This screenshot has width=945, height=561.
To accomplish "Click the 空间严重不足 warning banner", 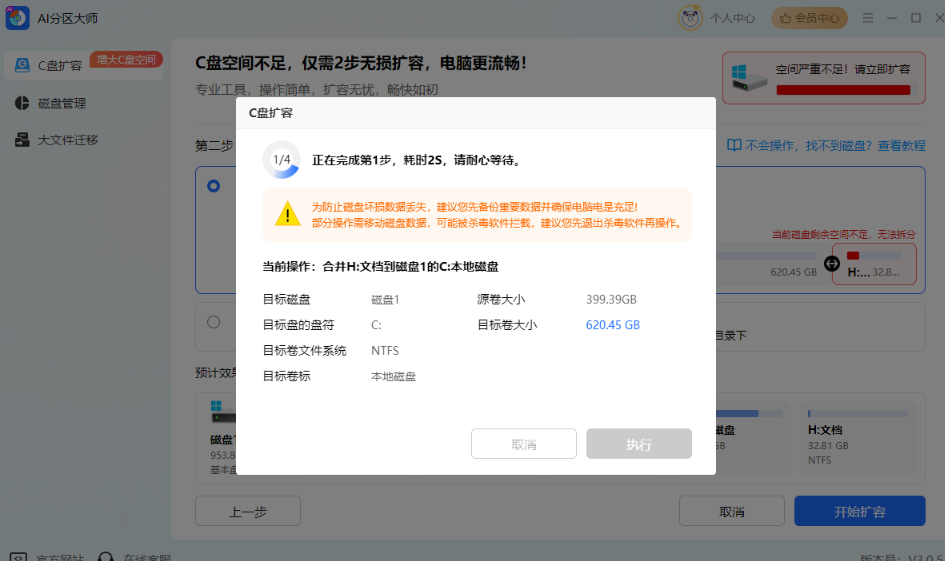I will click(x=824, y=78).
